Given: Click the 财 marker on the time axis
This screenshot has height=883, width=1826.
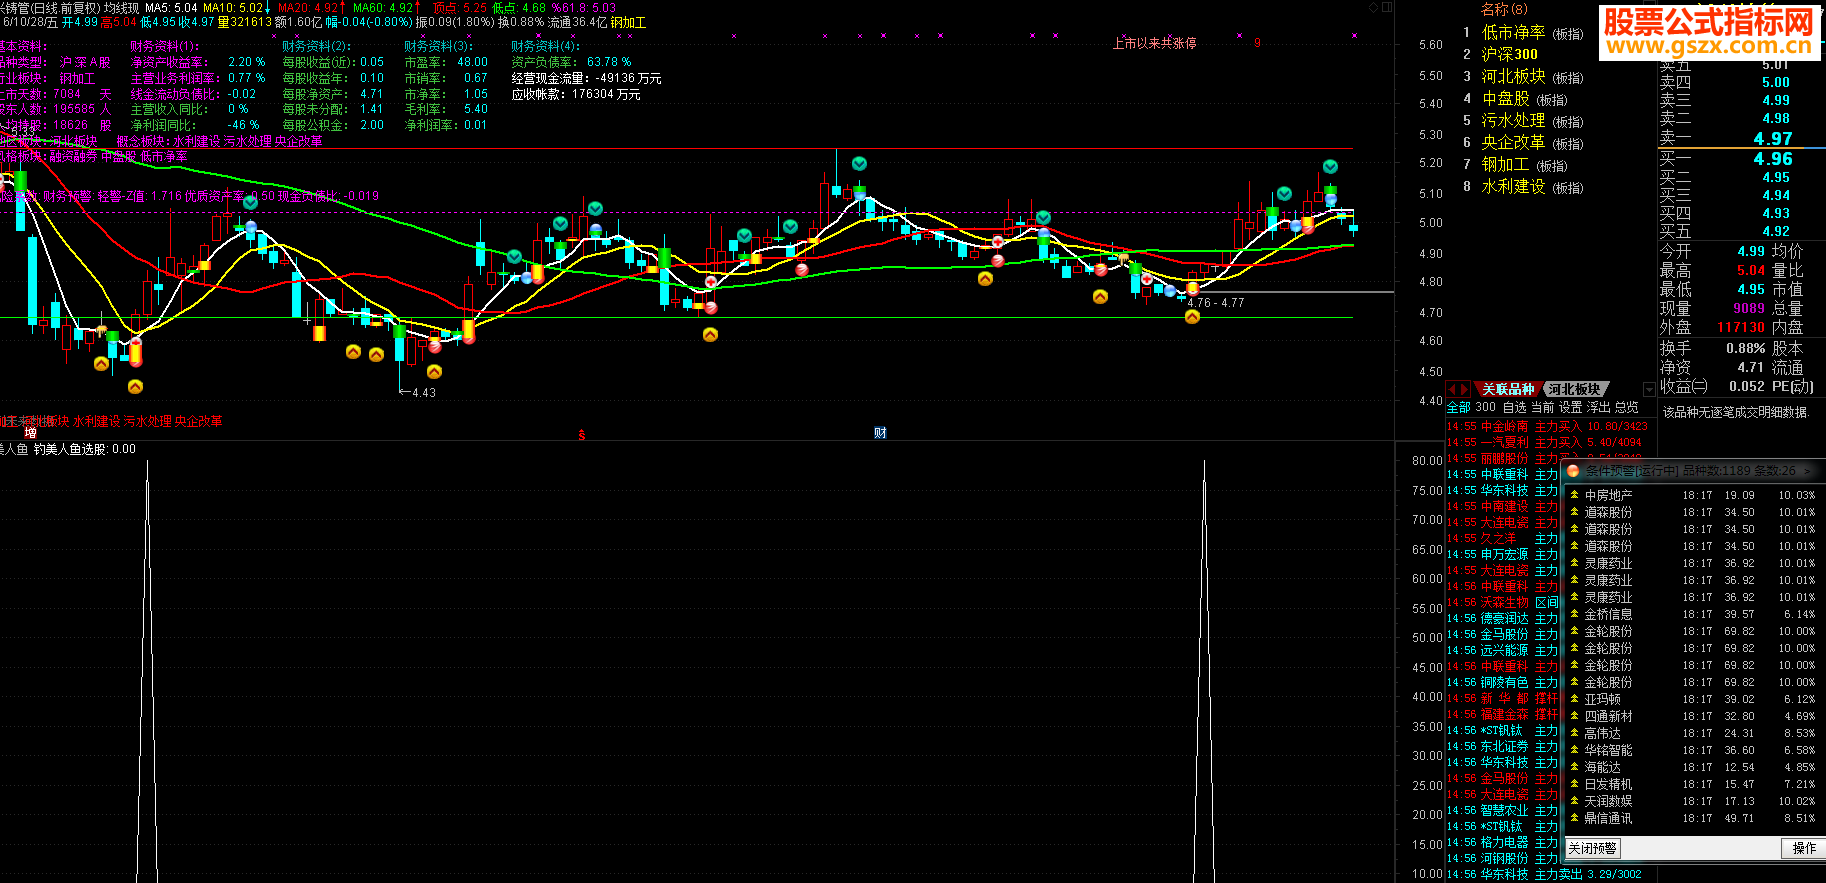Looking at the screenshot, I should 880,433.
